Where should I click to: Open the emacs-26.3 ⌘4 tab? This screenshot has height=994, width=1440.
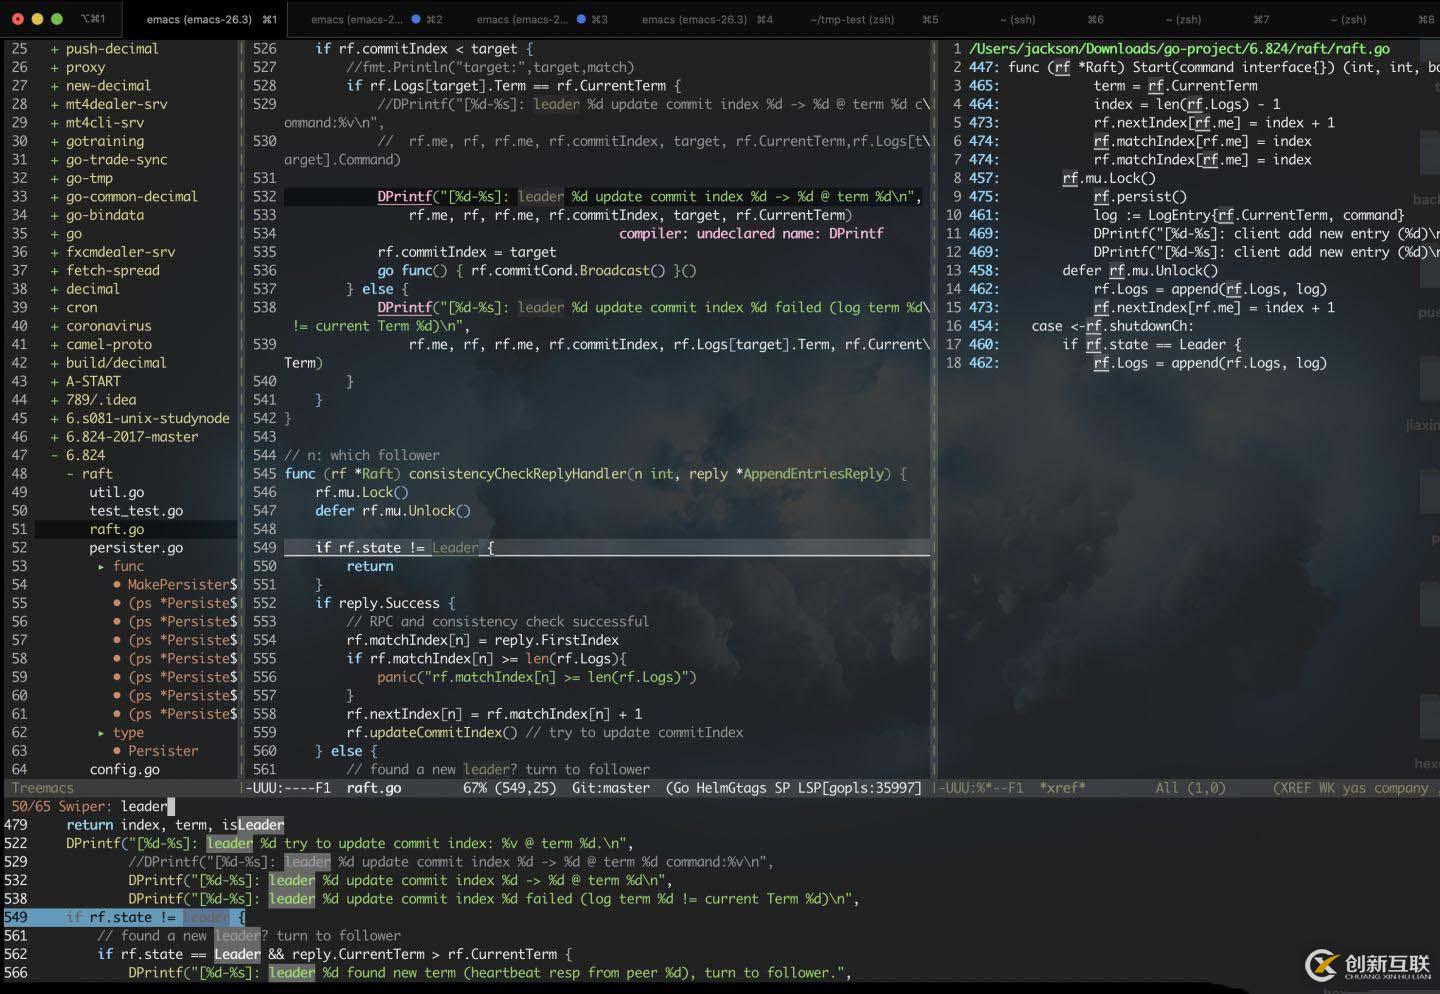click(x=707, y=19)
